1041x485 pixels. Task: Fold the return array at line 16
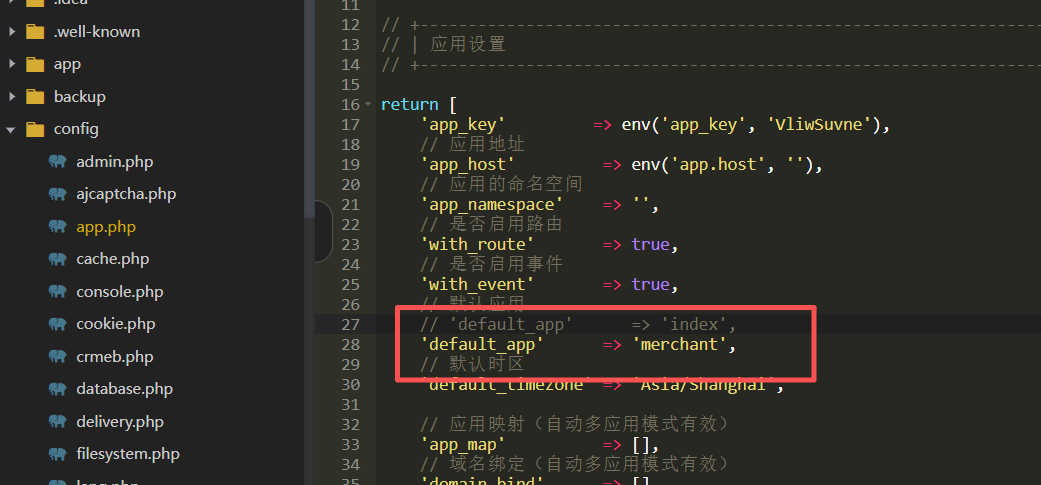[369, 105]
